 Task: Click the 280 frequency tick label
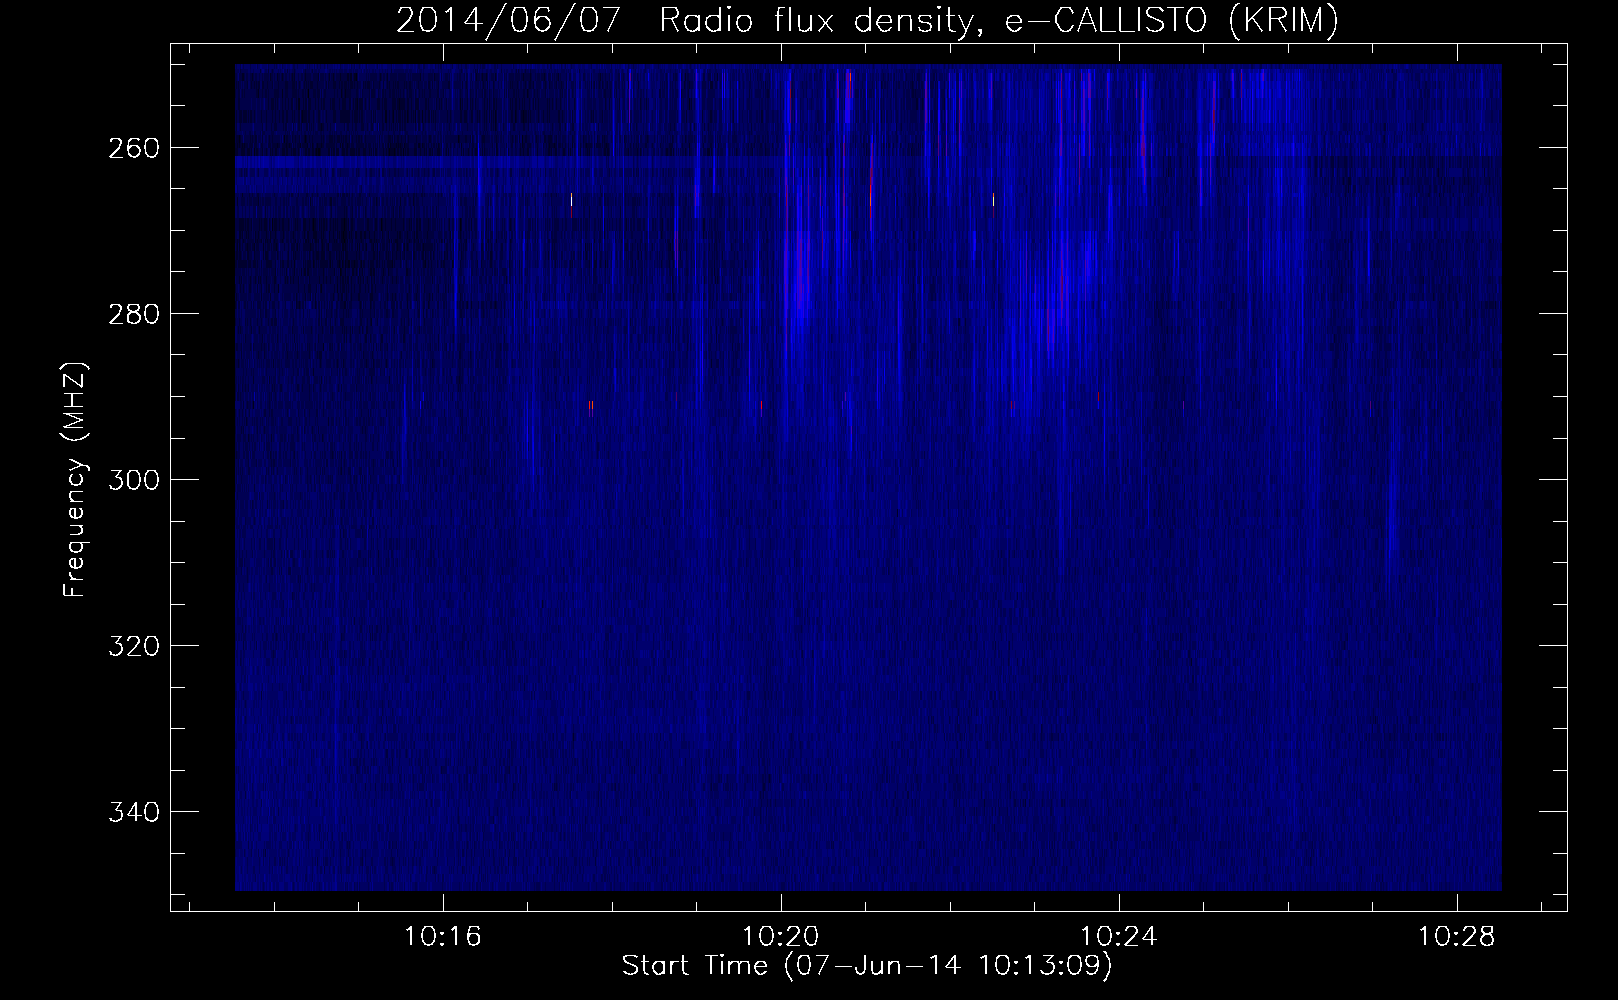pyautogui.click(x=132, y=314)
